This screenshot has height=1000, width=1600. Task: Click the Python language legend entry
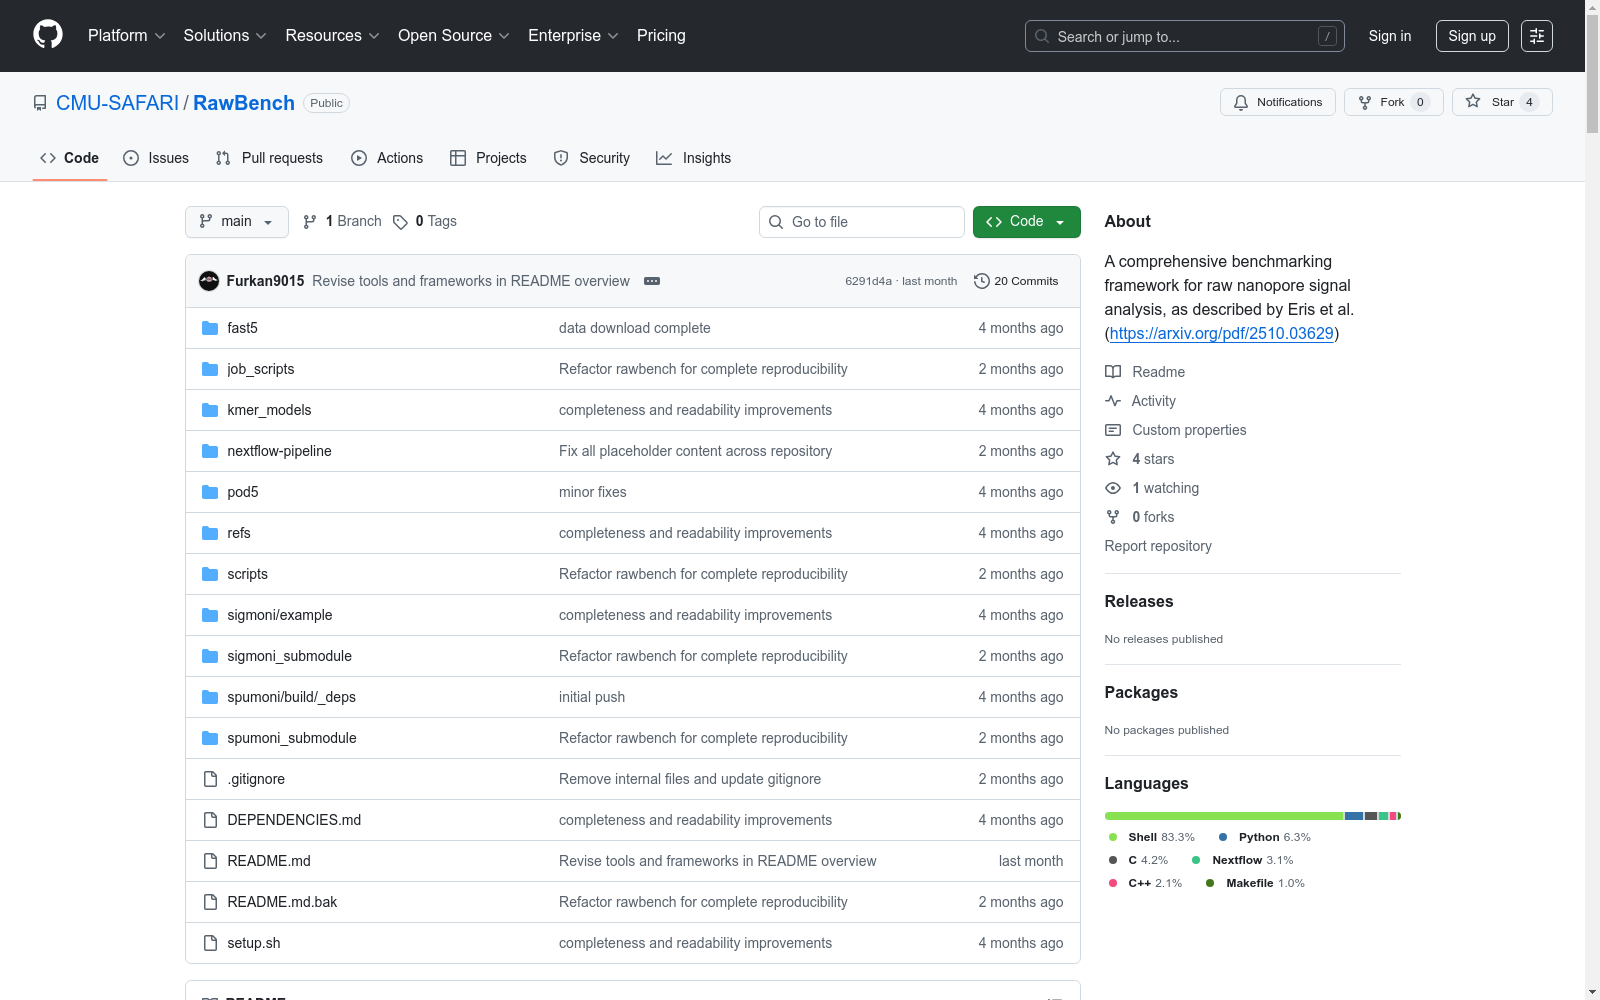click(1265, 837)
